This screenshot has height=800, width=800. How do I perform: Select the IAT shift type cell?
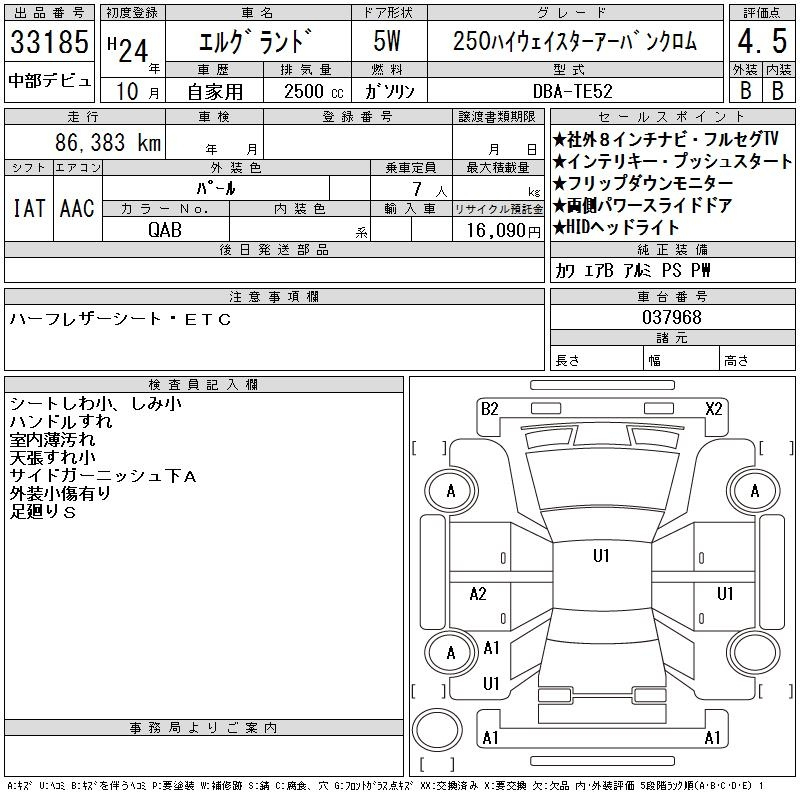(28, 208)
